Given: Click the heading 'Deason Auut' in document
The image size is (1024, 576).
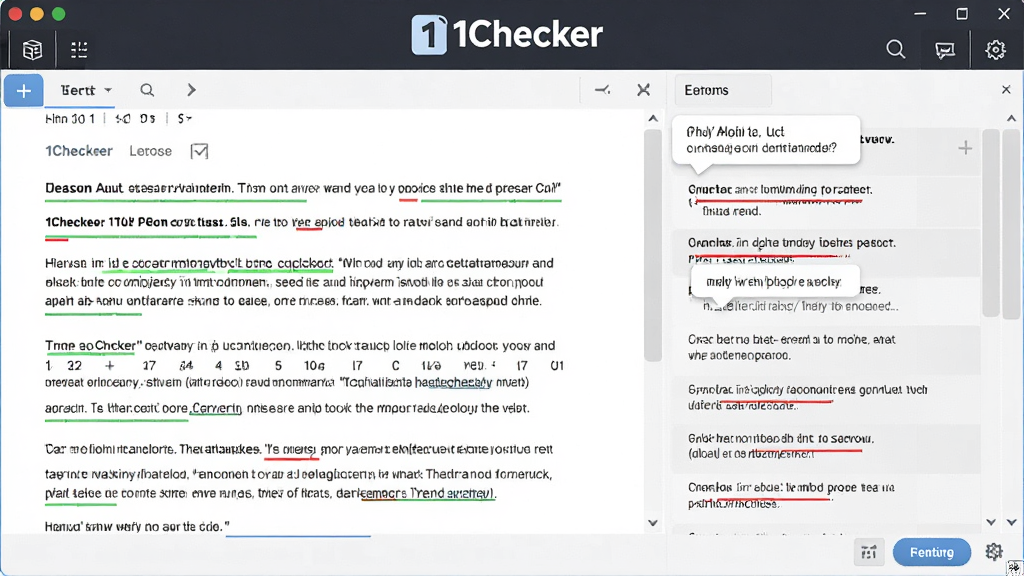Looking at the screenshot, I should (x=84, y=188).
